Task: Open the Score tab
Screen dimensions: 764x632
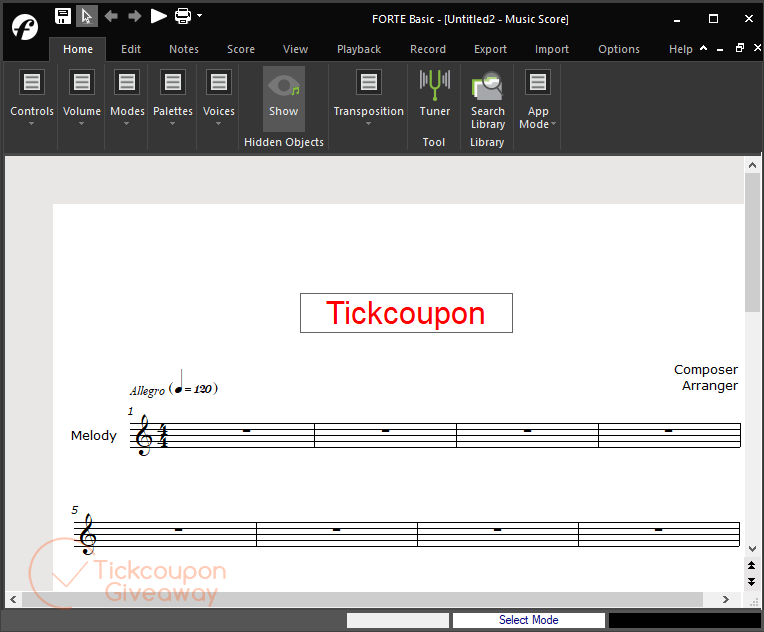Action: (241, 49)
